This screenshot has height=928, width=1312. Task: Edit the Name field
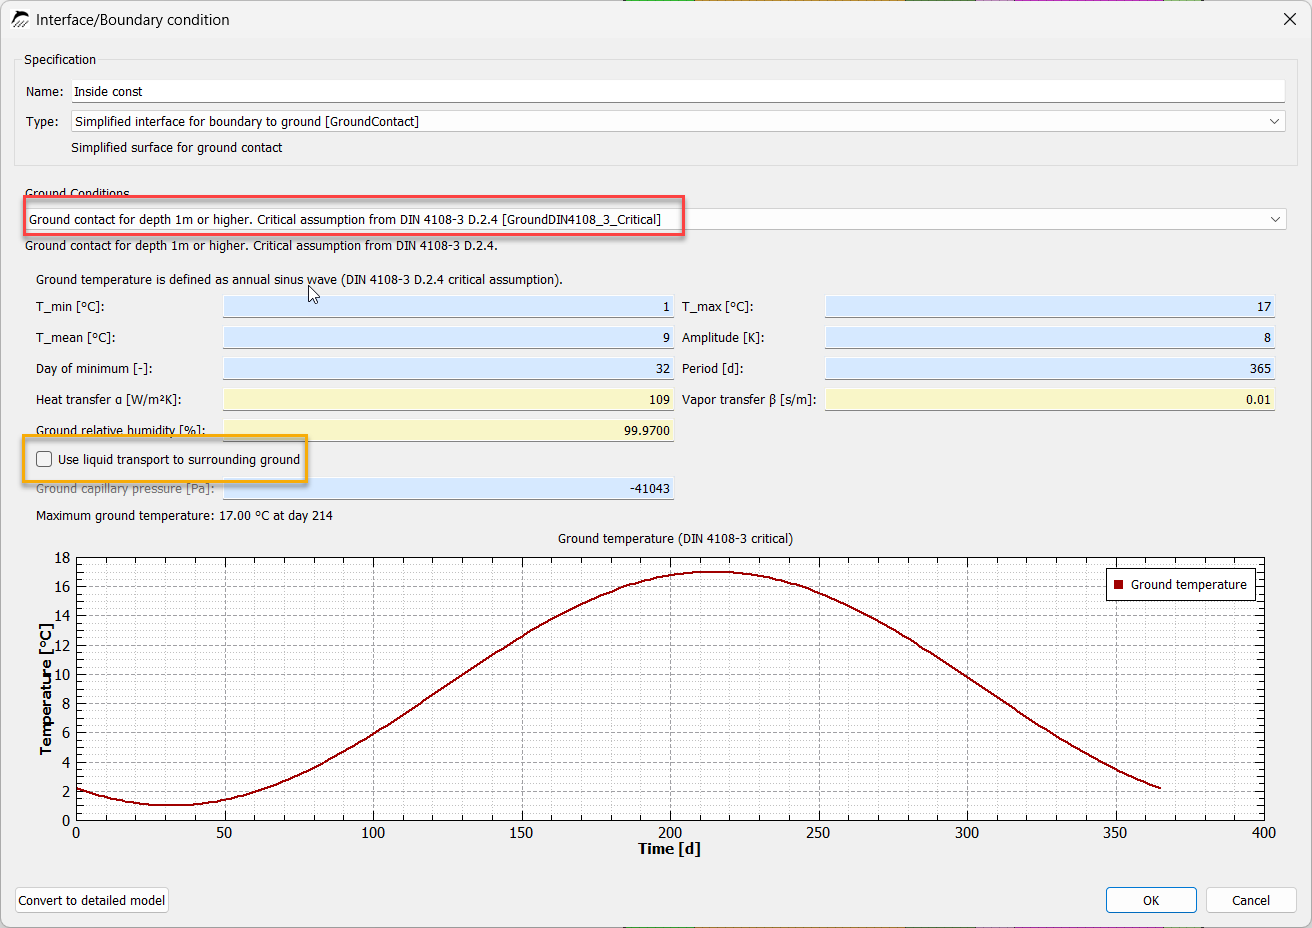point(678,91)
